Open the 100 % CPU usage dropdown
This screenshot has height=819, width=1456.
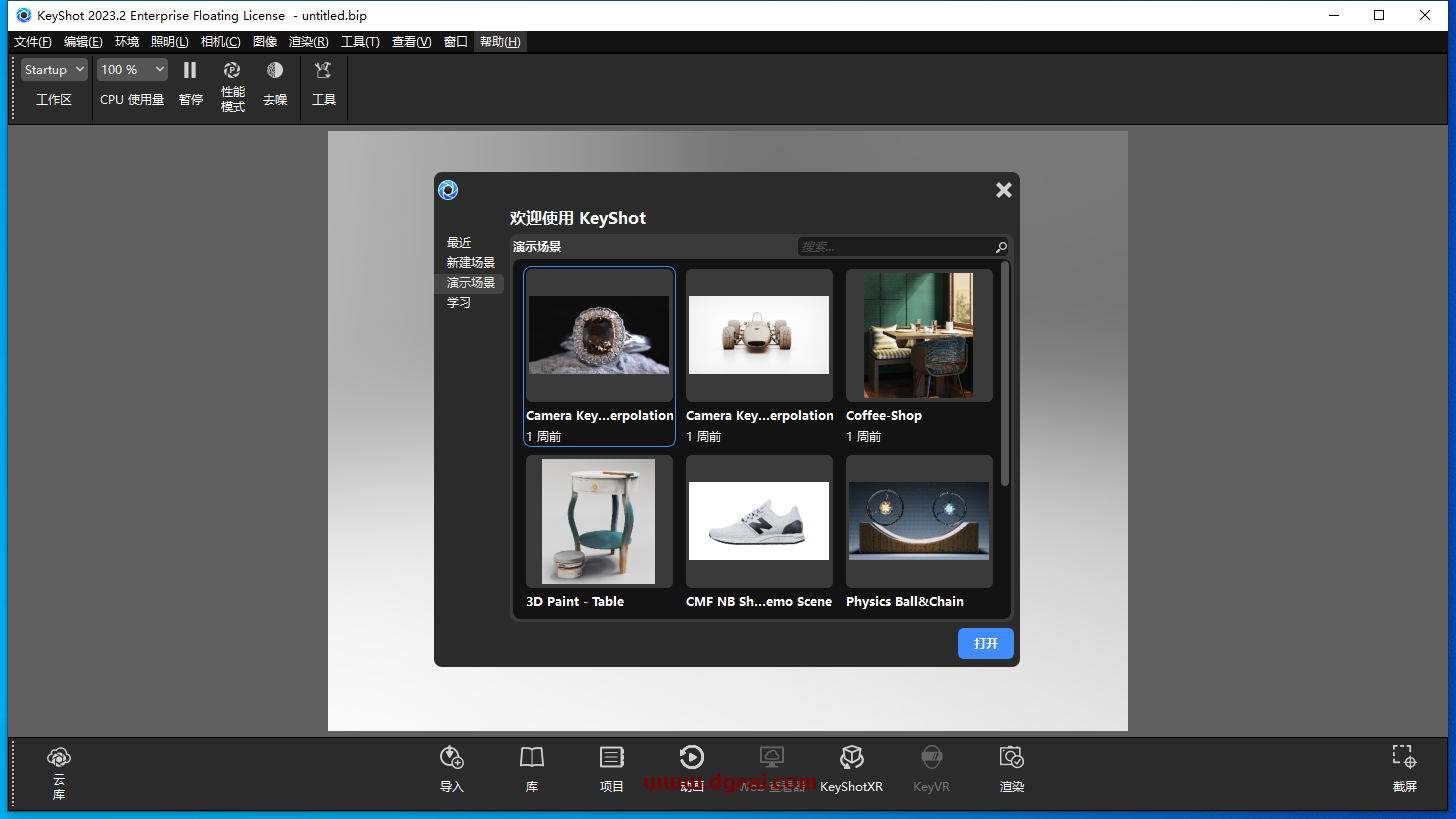pos(132,70)
